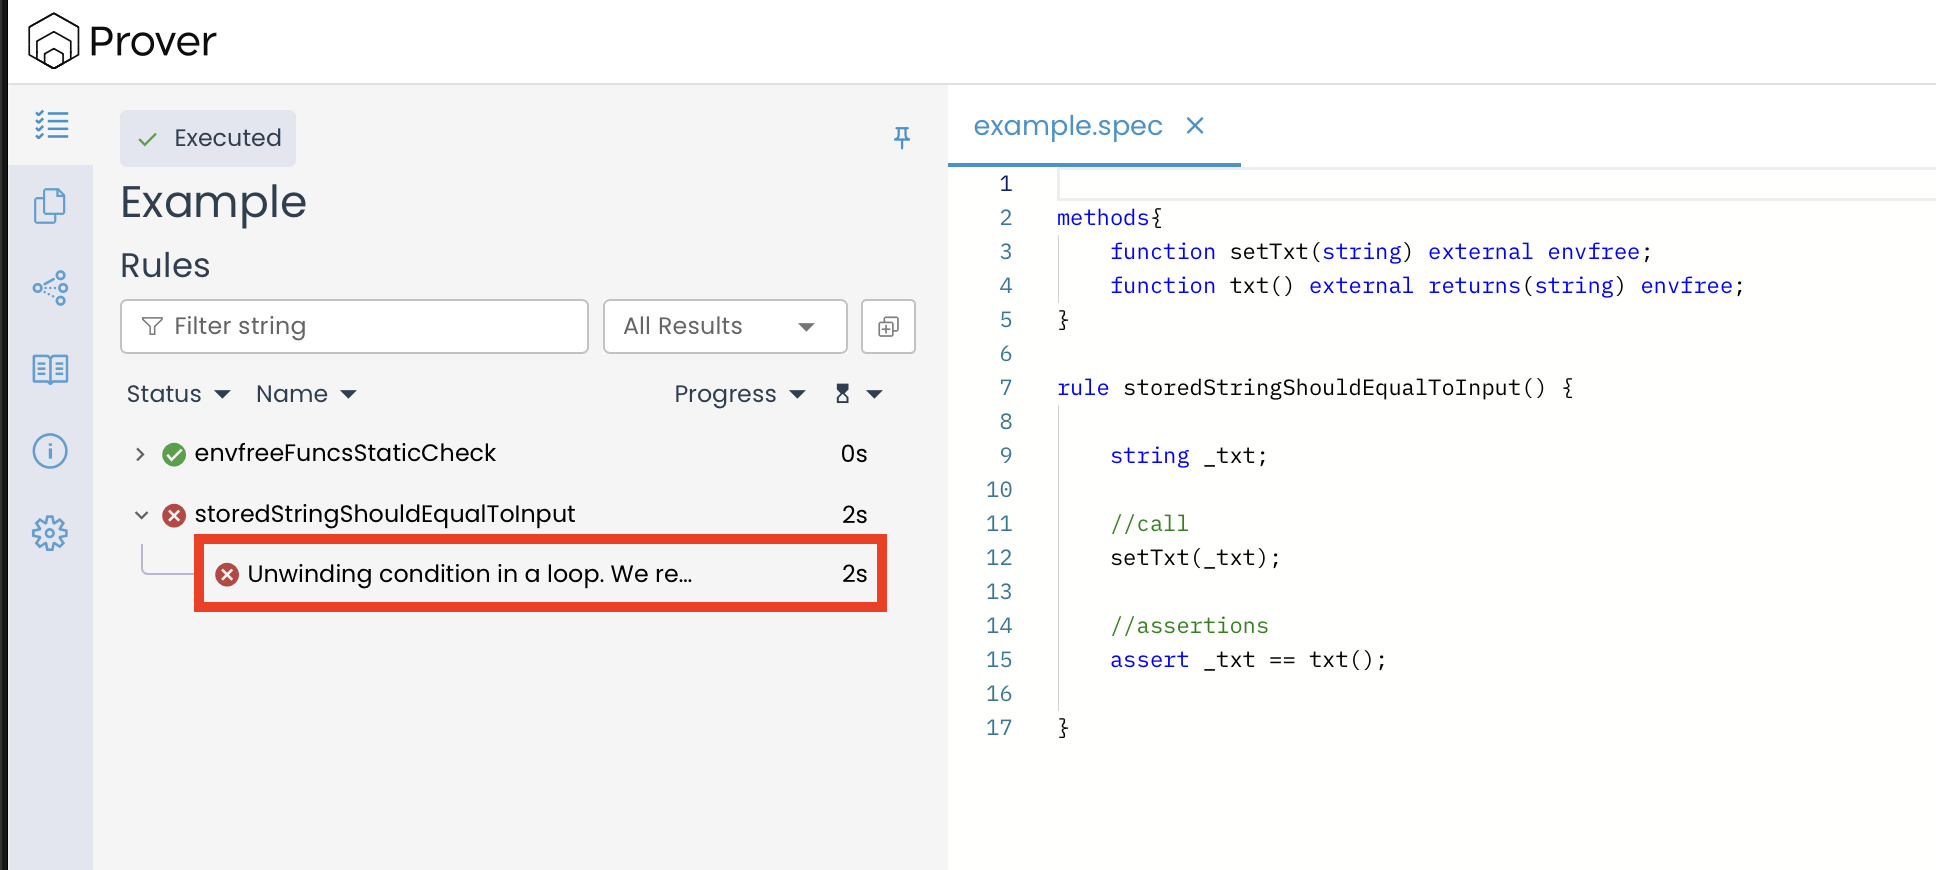Open the book documentation sidebar icon
Screen dimensions: 1936x870
(x=50, y=369)
